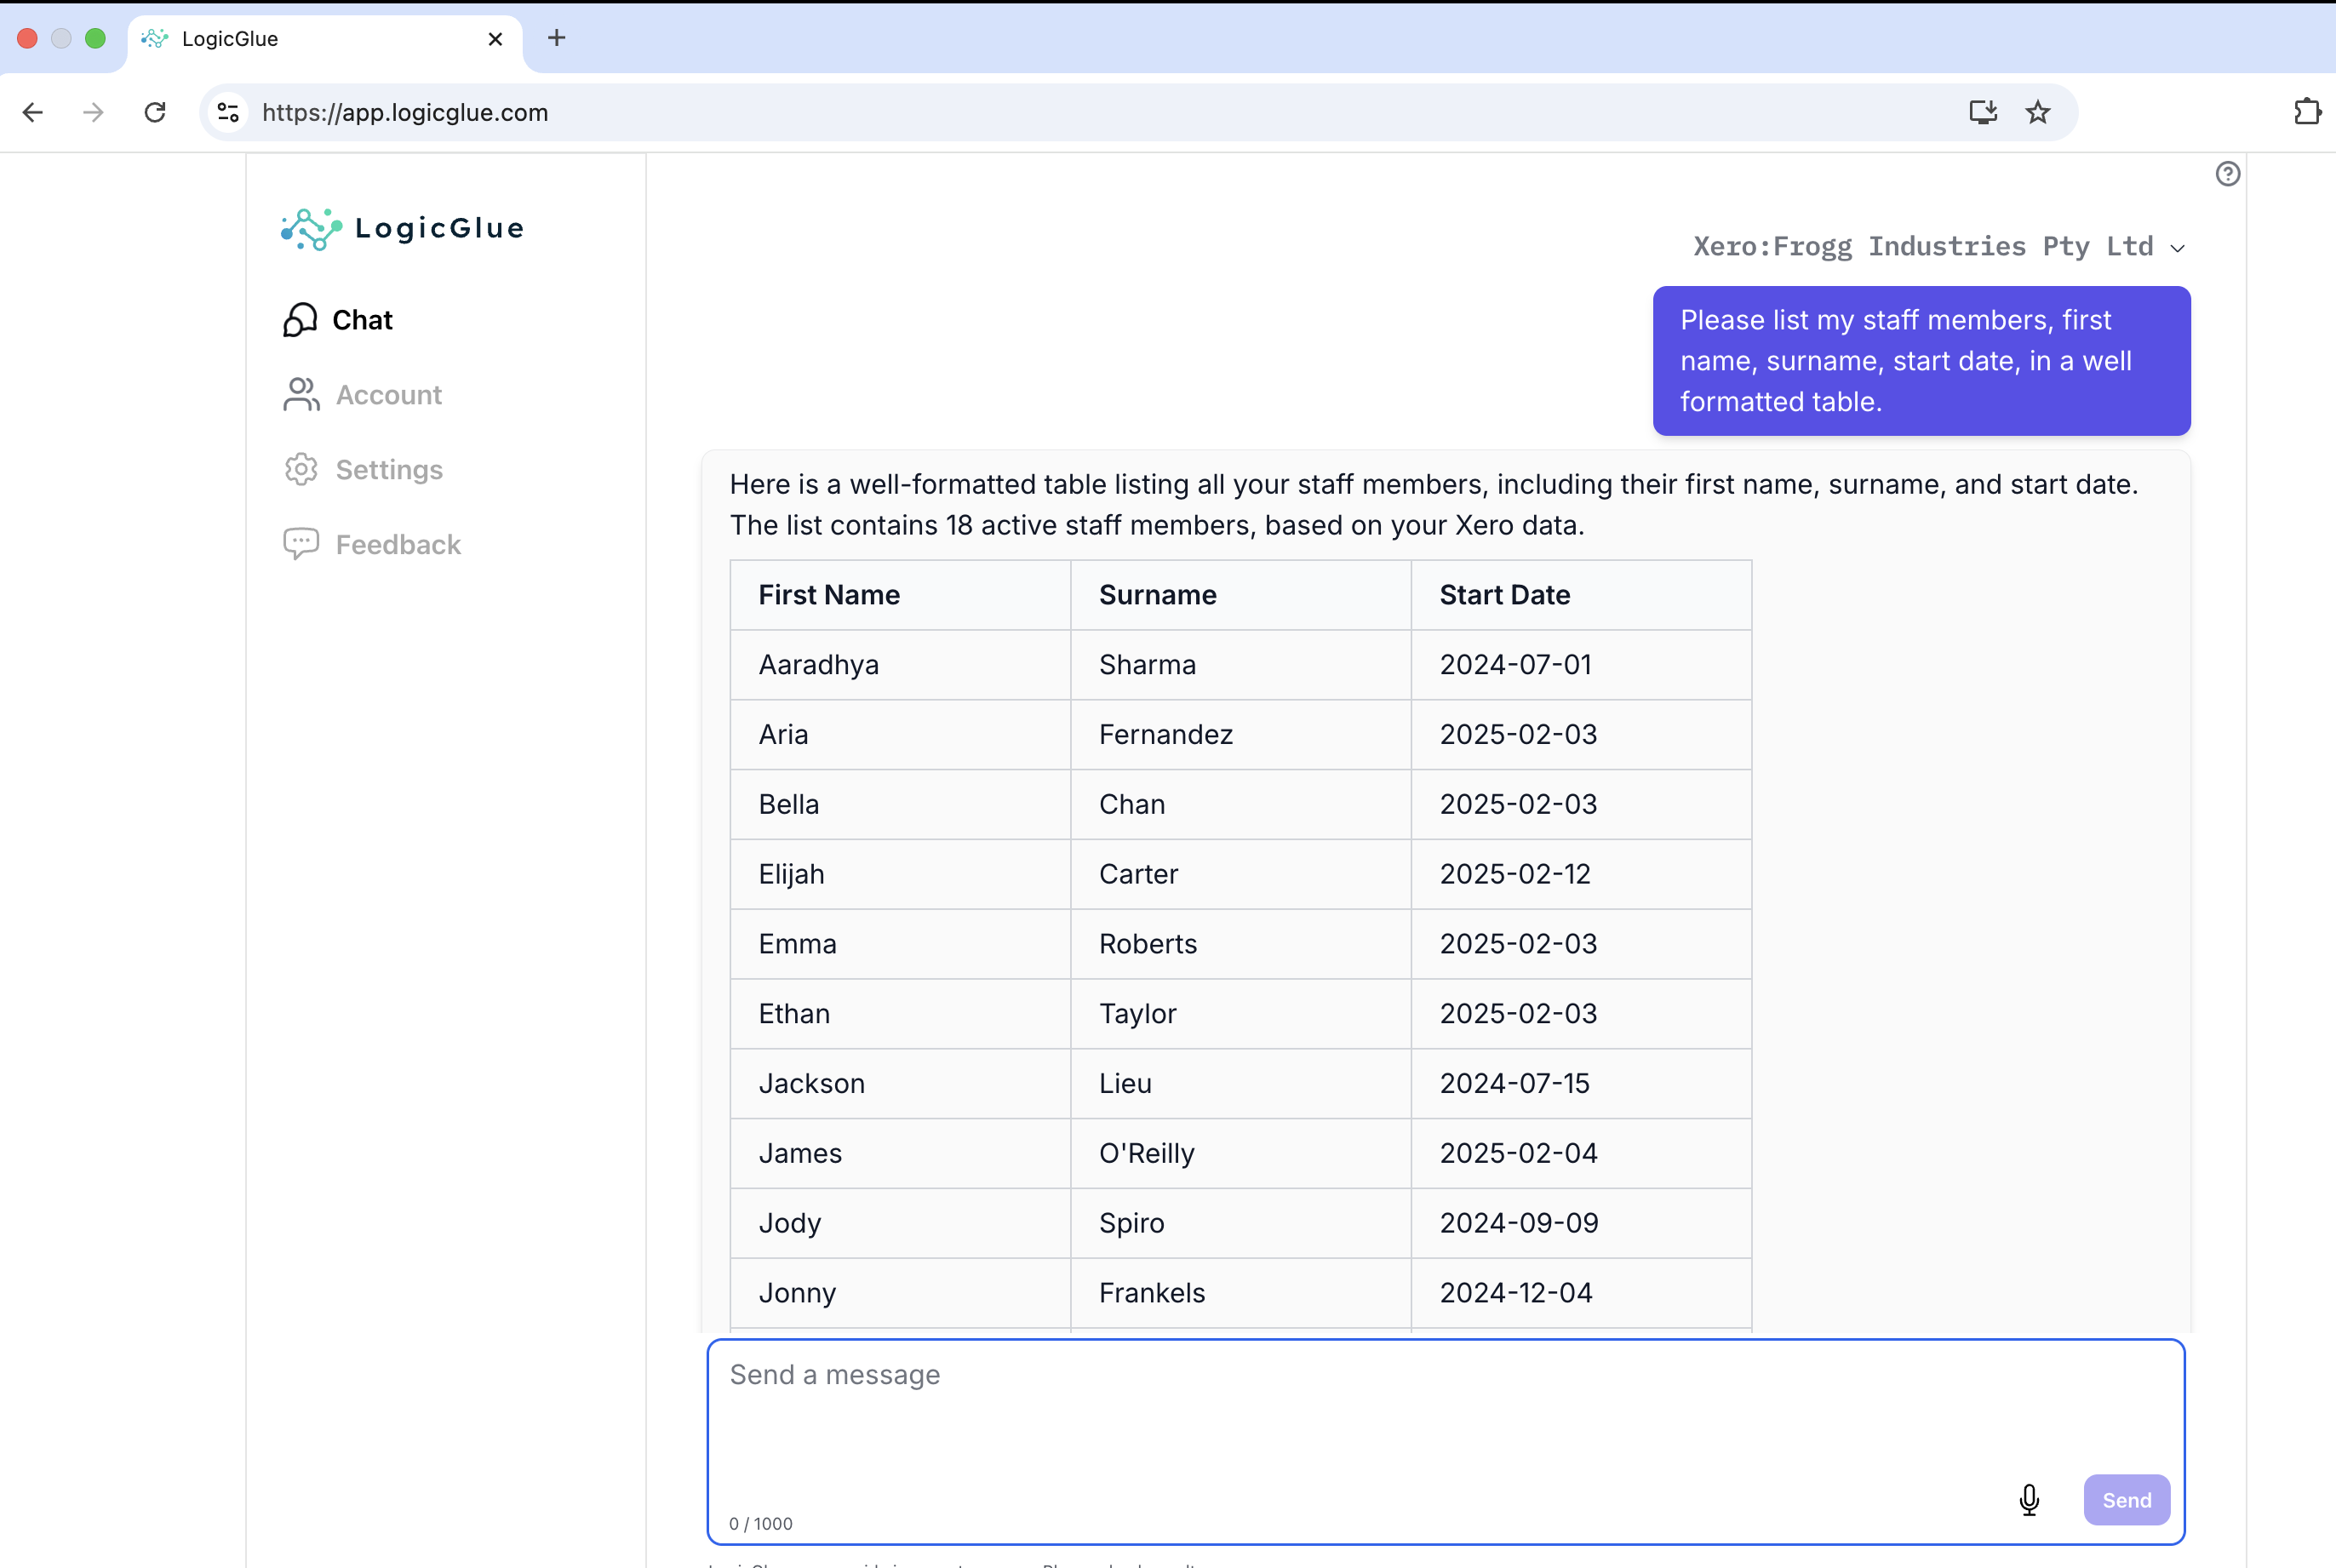The height and width of the screenshot is (1568, 2336).
Task: Focus the Send a message text box
Action: pyautogui.click(x=1445, y=1440)
